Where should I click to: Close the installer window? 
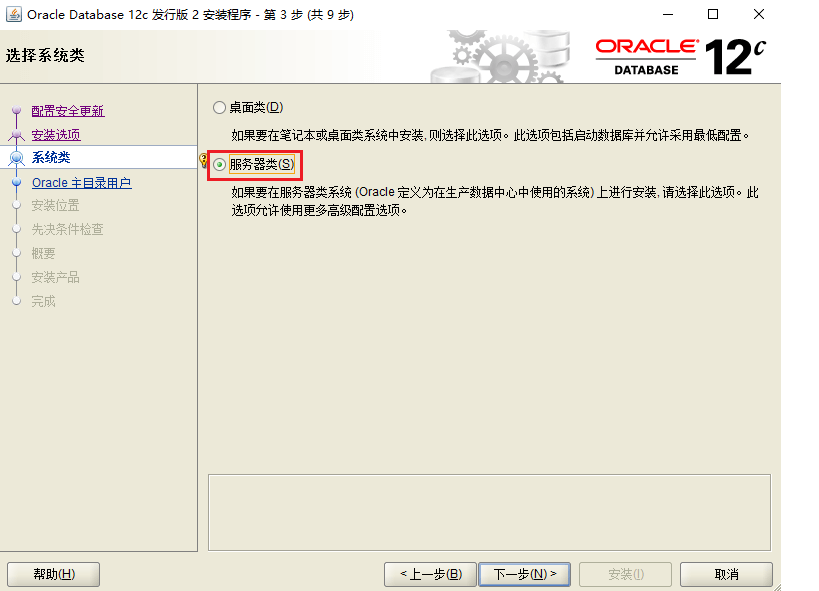click(x=759, y=15)
